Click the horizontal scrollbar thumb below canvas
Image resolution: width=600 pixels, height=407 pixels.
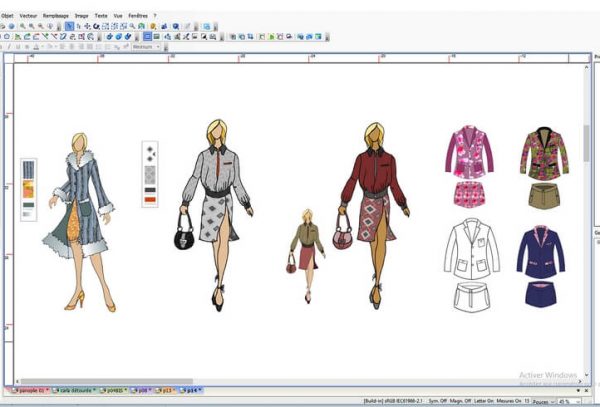(x=107, y=381)
